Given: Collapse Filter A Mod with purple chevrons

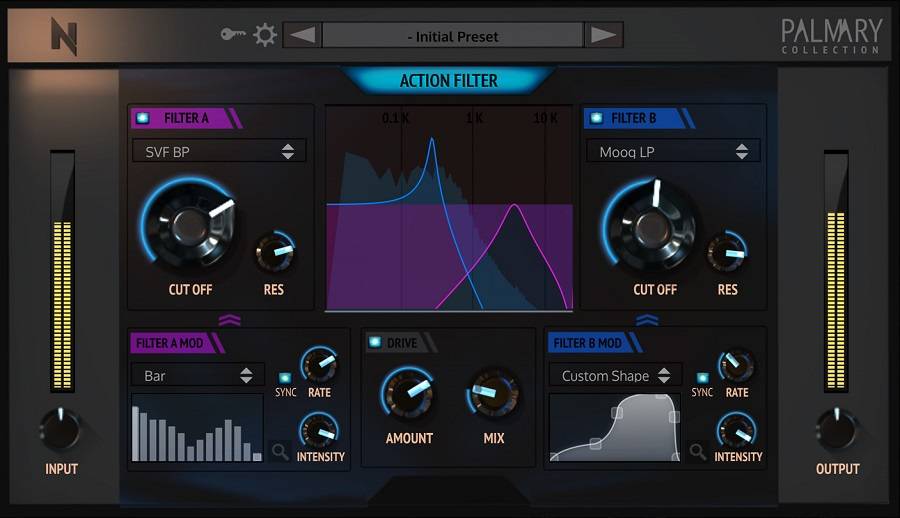Looking at the screenshot, I should (x=229, y=319).
